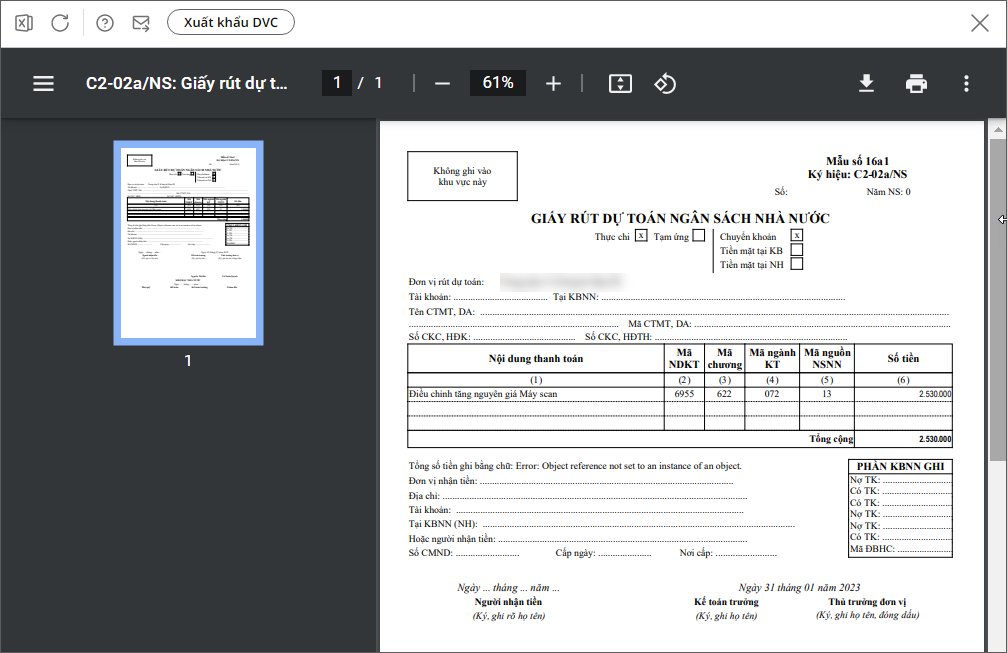This screenshot has width=1007, height=653.
Task: Print the PDF document
Action: 916,84
